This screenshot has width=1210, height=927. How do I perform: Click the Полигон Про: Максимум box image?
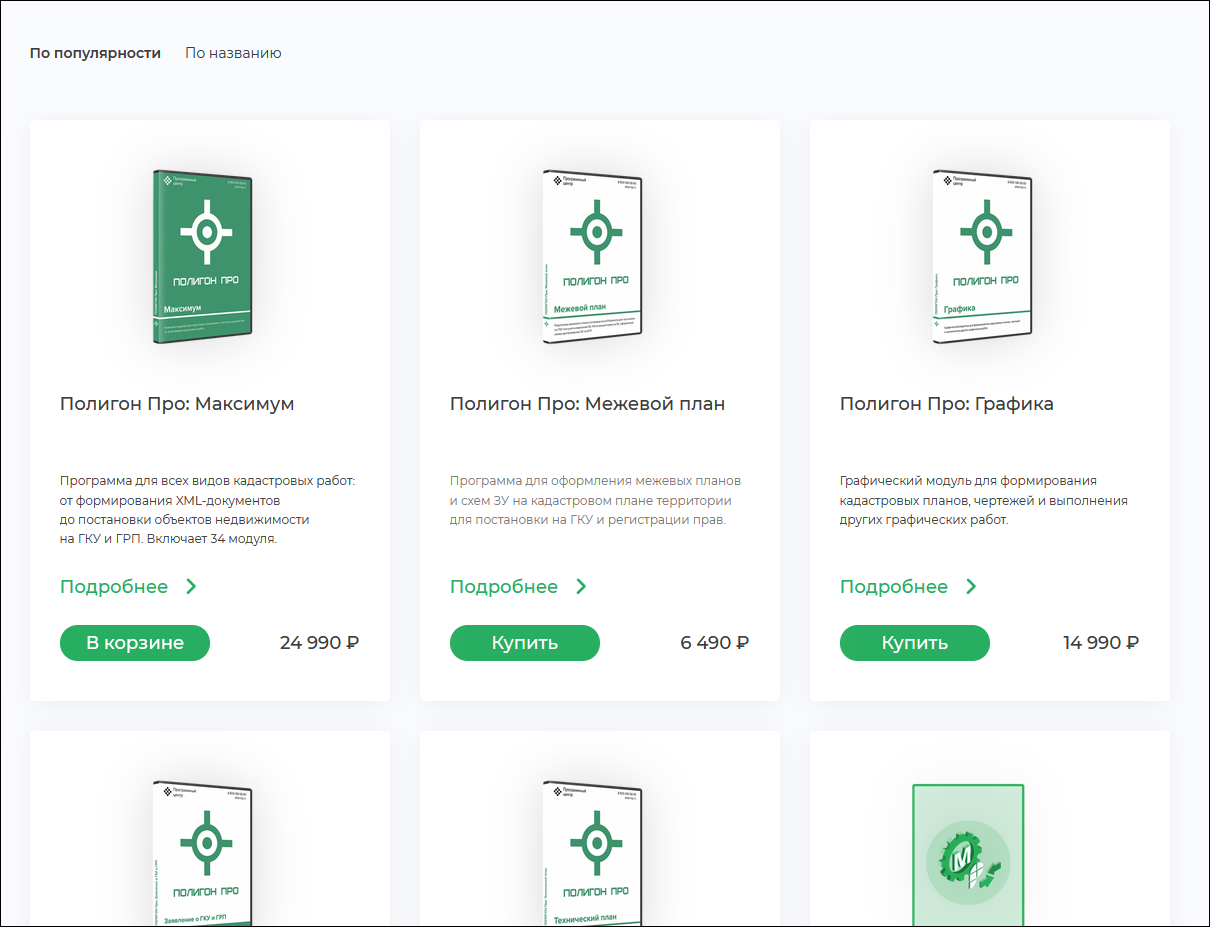[x=207, y=257]
